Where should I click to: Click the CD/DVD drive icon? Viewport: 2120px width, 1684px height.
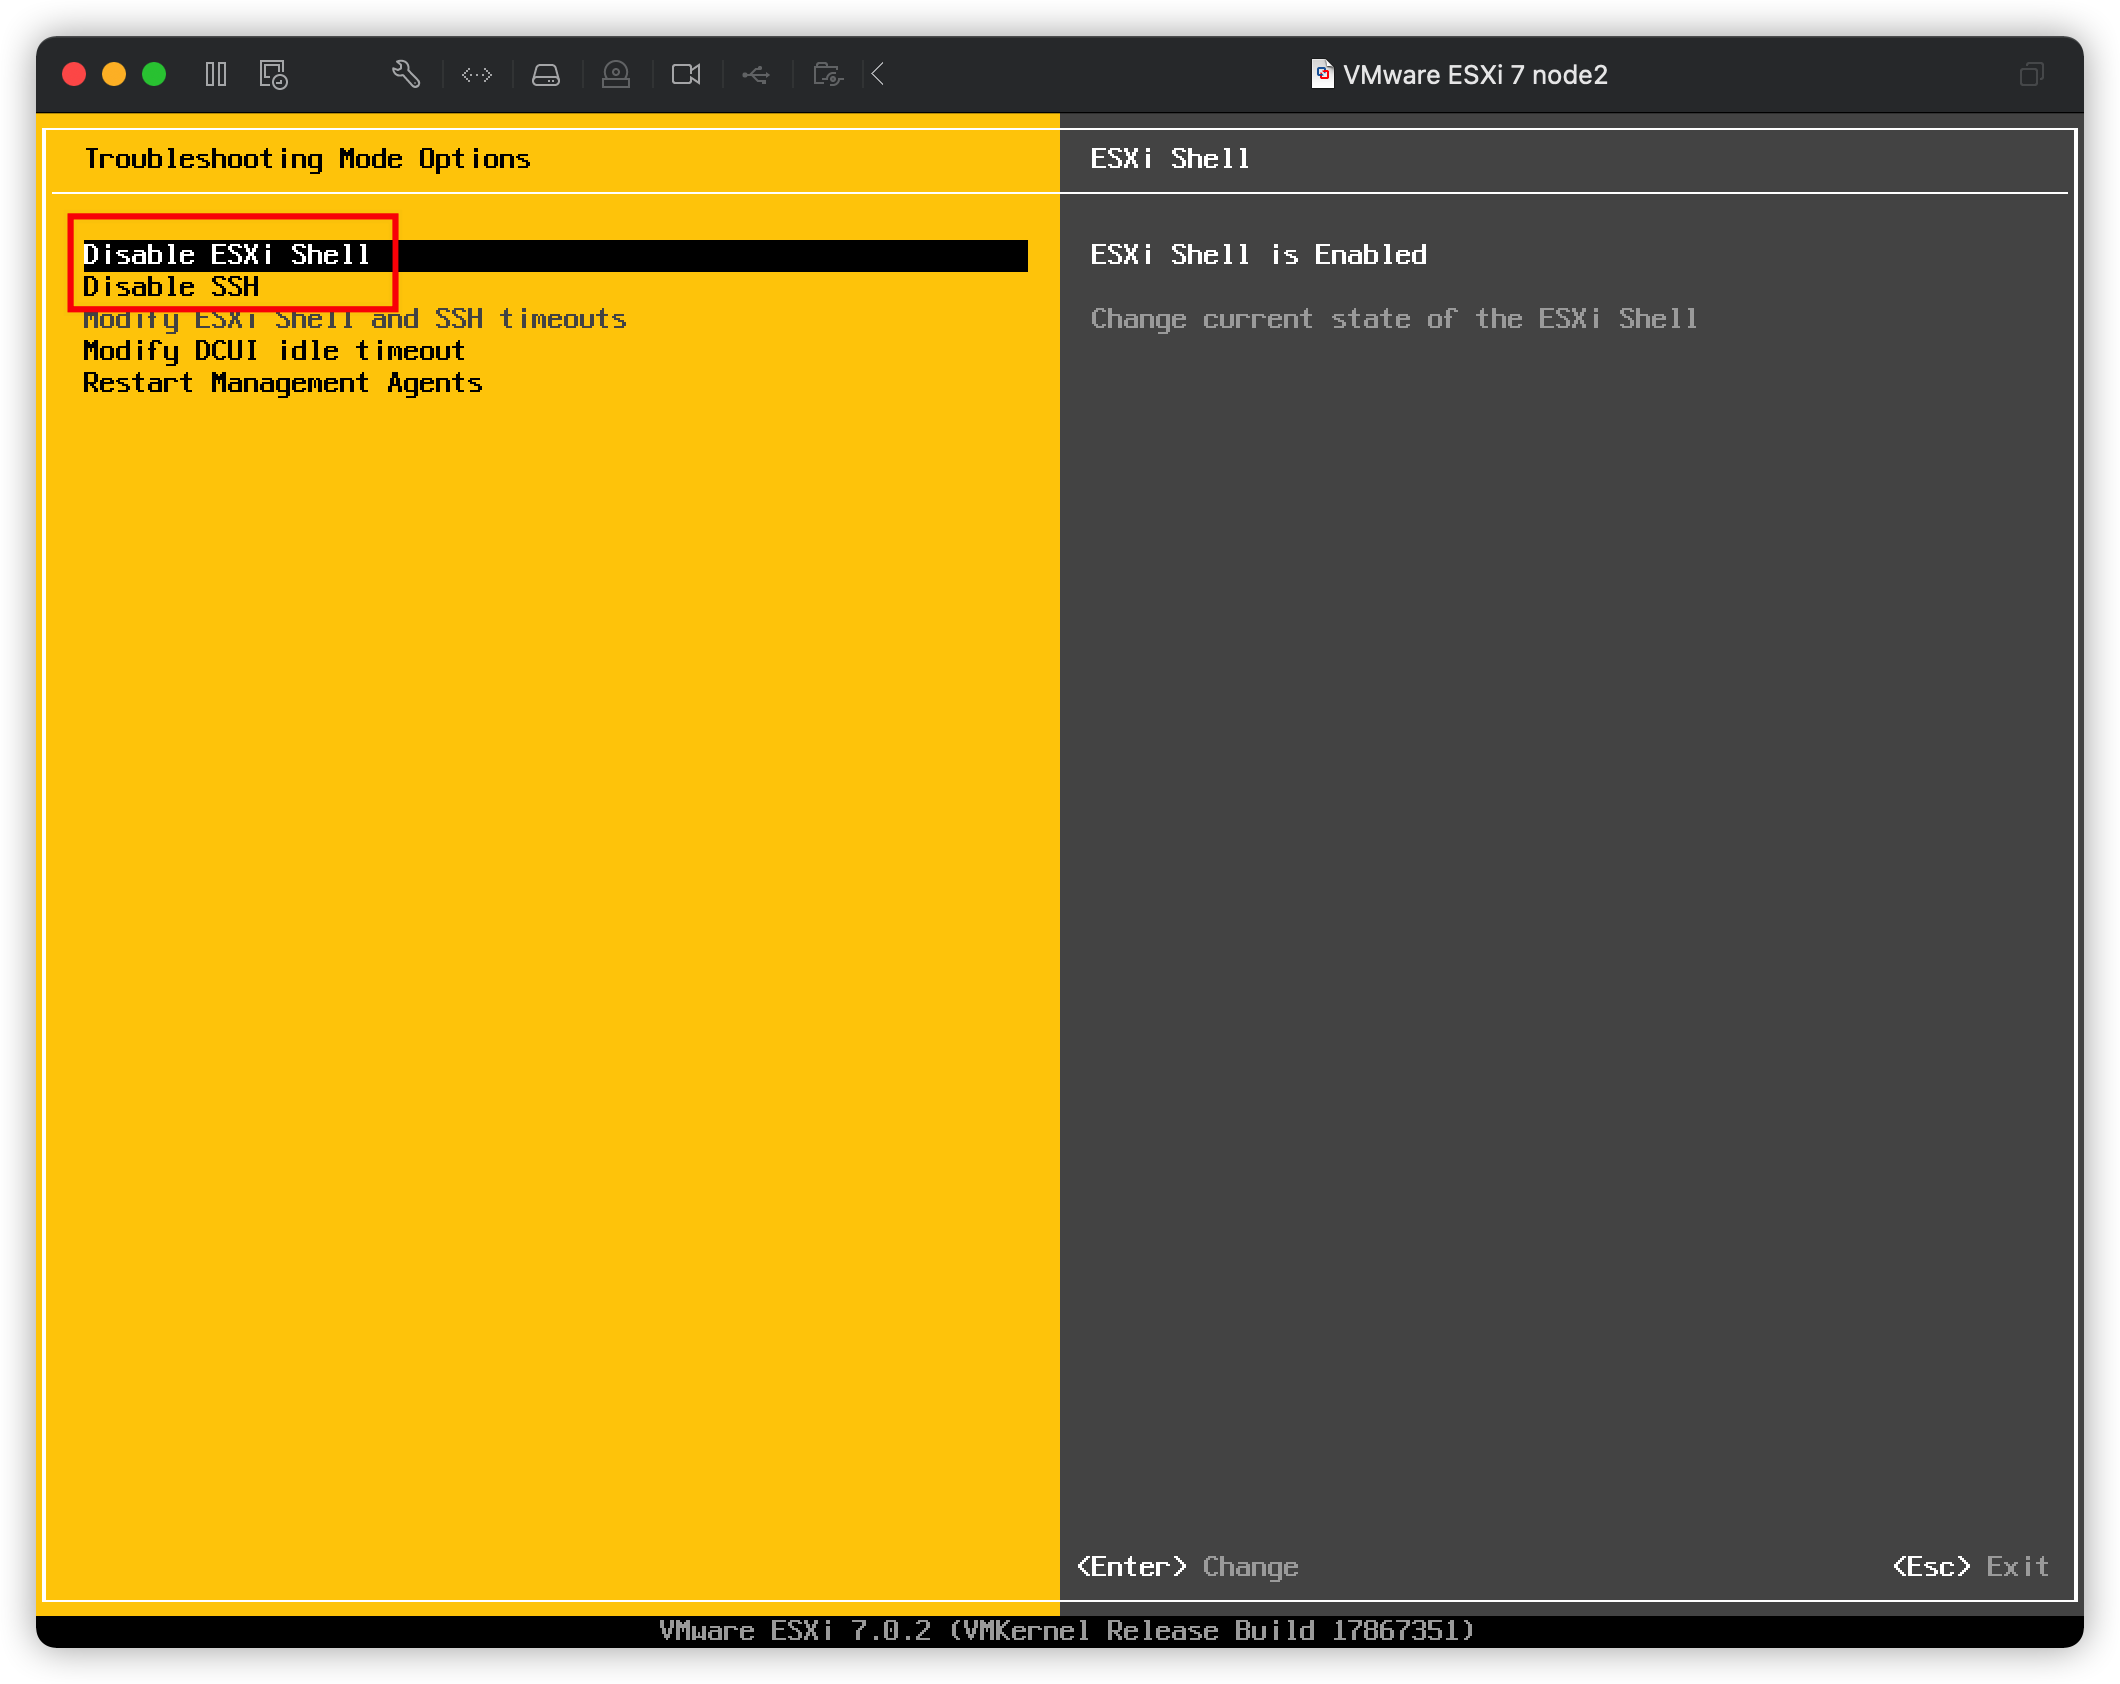tap(616, 74)
